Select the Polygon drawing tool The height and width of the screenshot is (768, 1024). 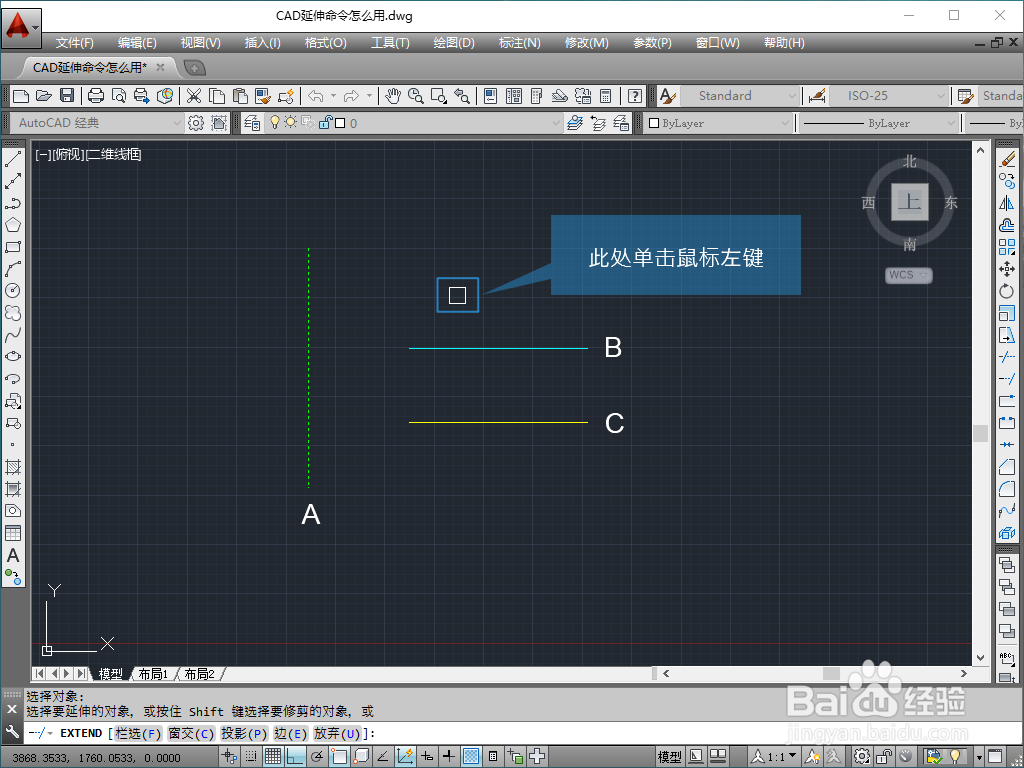pos(13,225)
